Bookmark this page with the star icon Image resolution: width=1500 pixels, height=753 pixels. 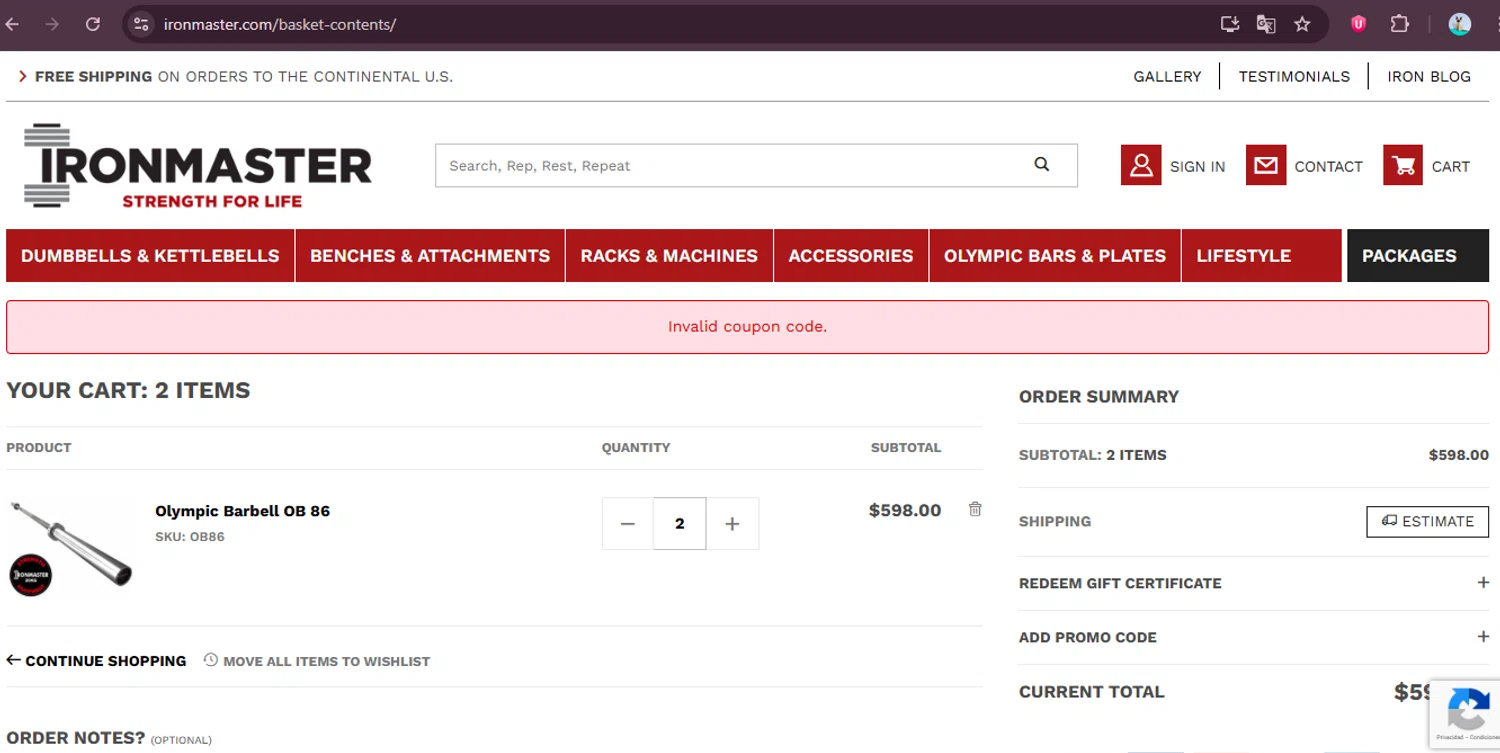(1302, 24)
